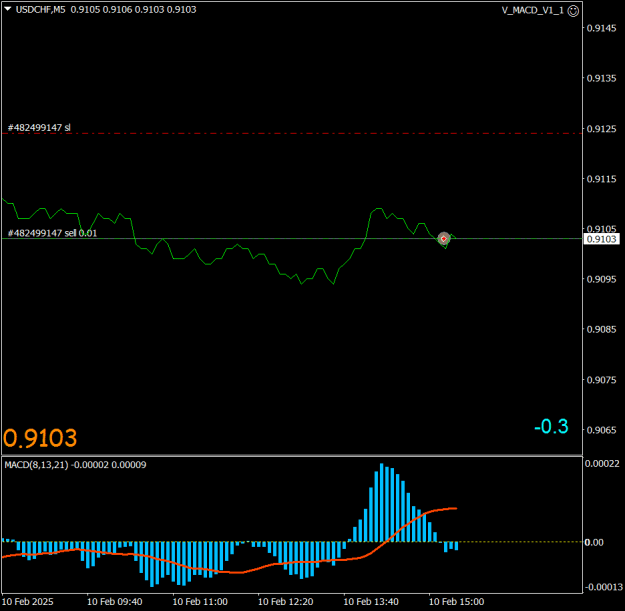
Task: Select the #482499147 sl stop loss label
Action: point(39,128)
